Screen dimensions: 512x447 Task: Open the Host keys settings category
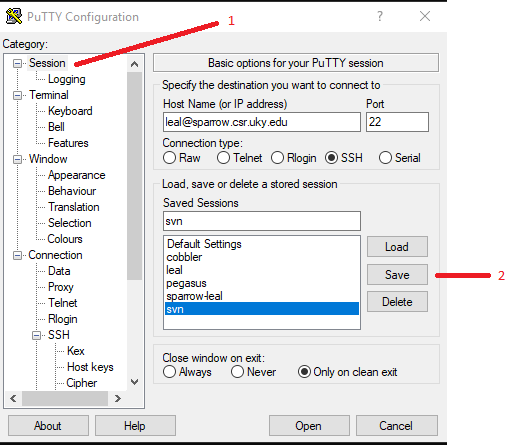pyautogui.click(x=90, y=367)
